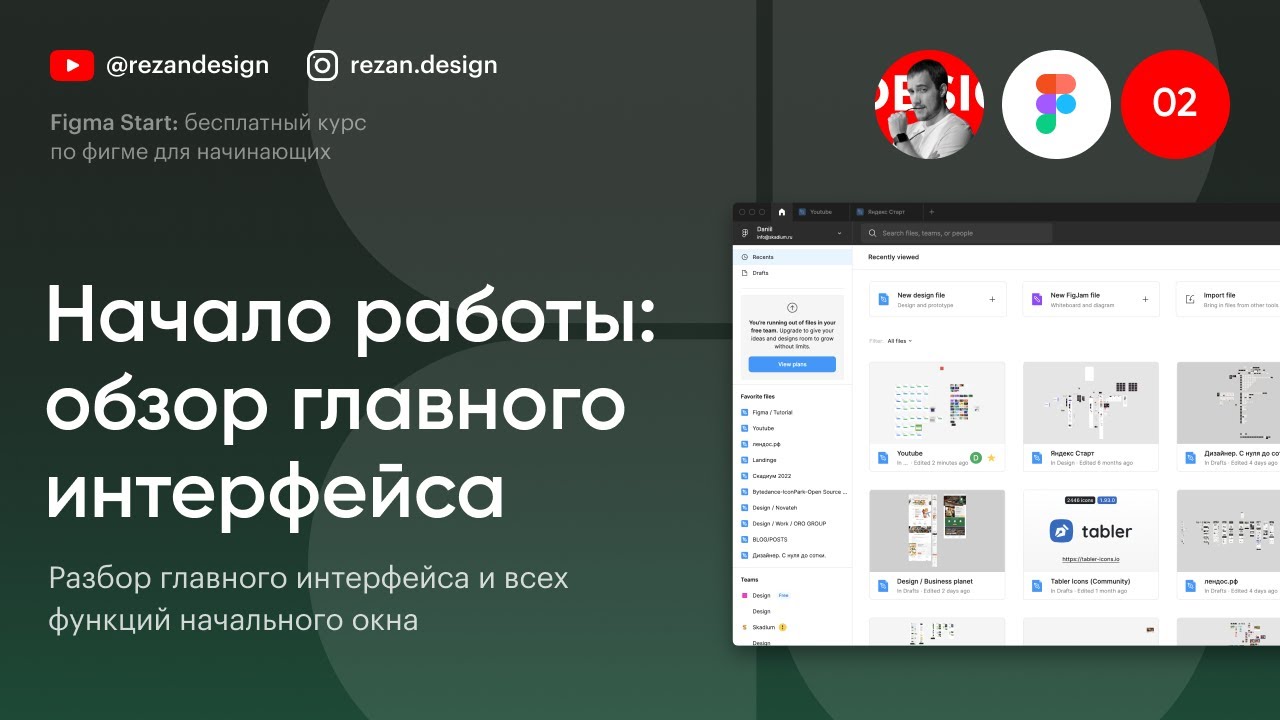
Task: Click the Teams section heading
Action: coord(749,579)
